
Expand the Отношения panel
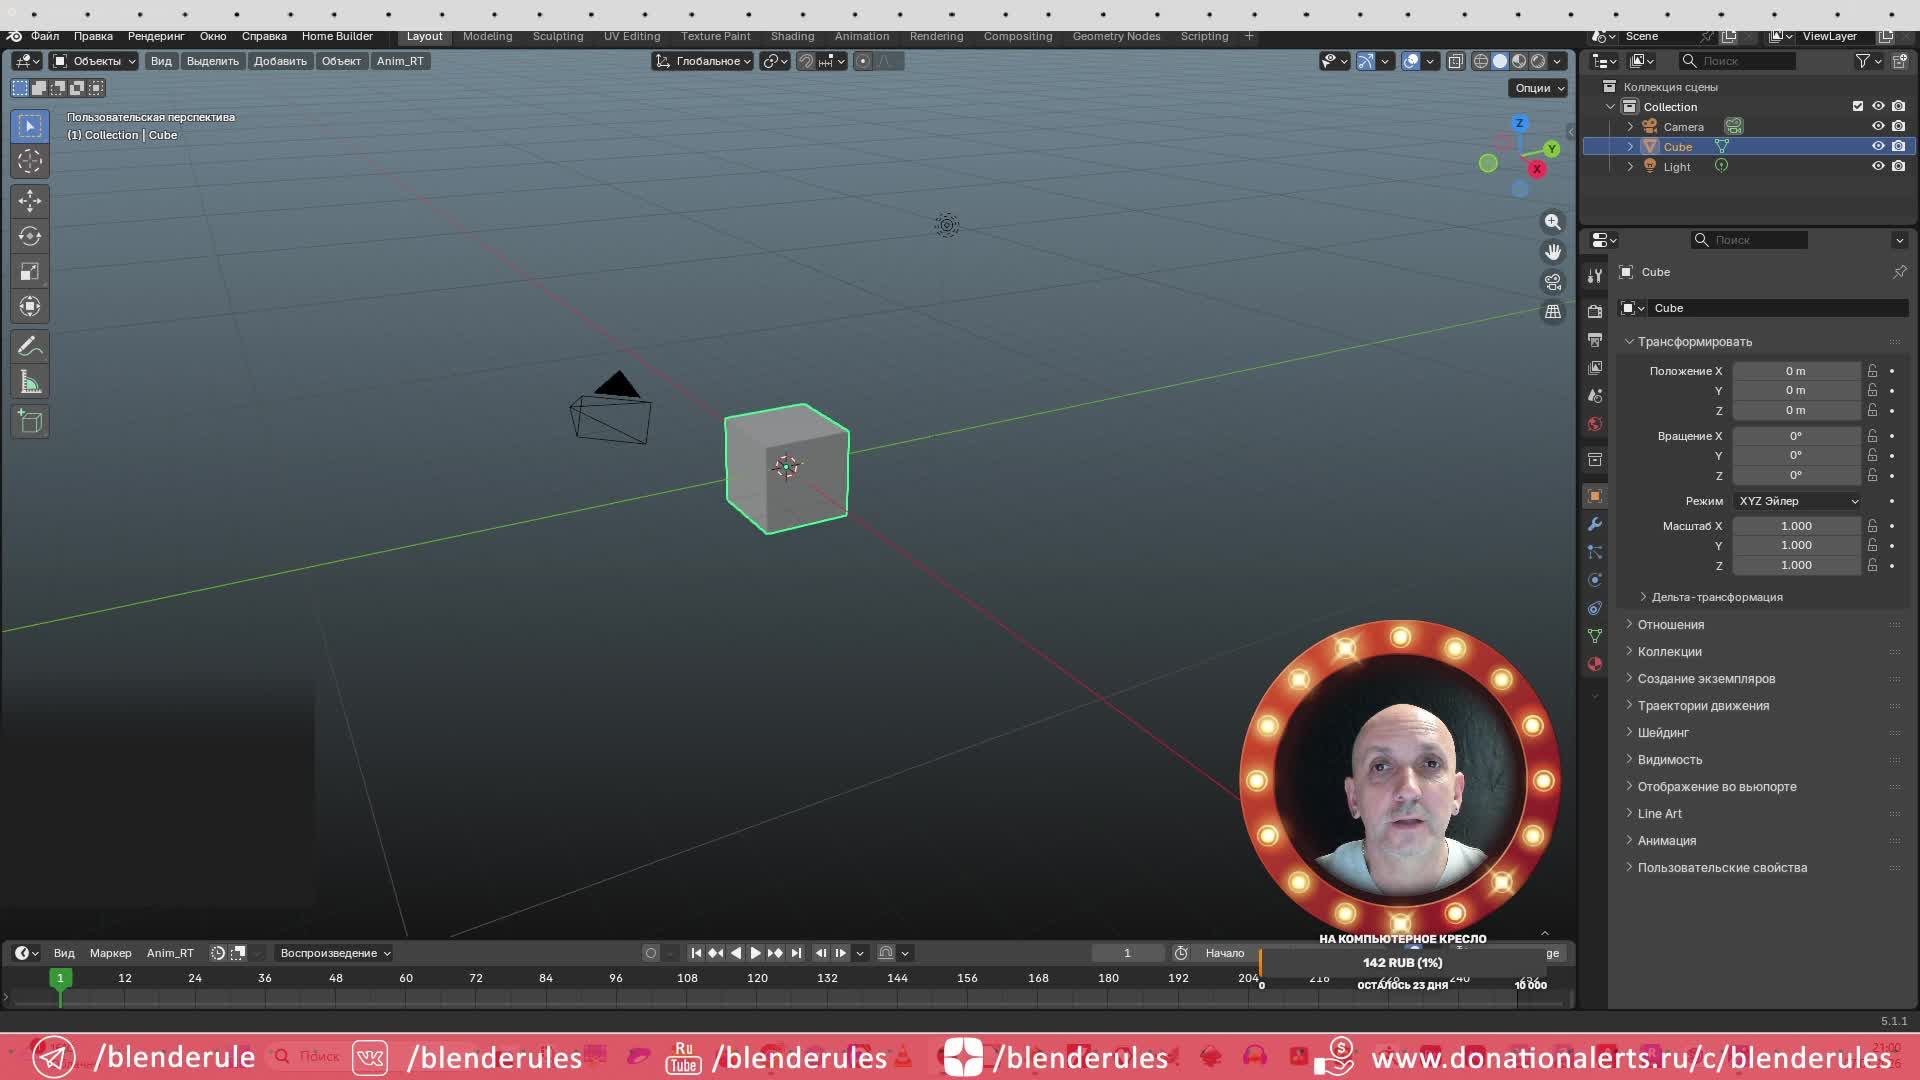tap(1670, 625)
